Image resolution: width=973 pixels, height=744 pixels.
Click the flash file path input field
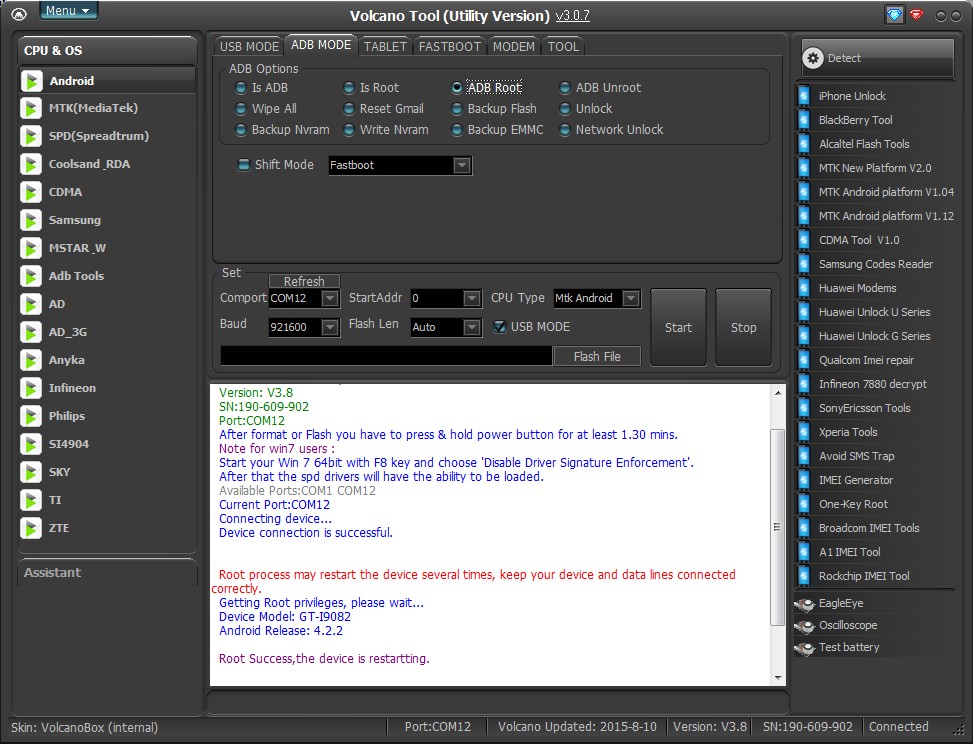tap(386, 356)
